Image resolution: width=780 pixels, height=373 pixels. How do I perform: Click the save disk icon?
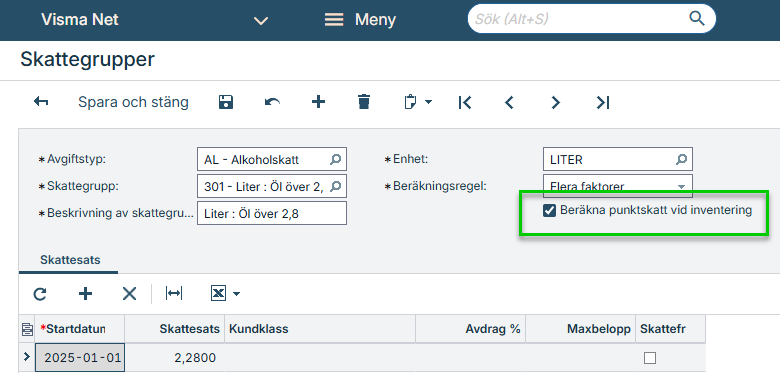[x=226, y=102]
